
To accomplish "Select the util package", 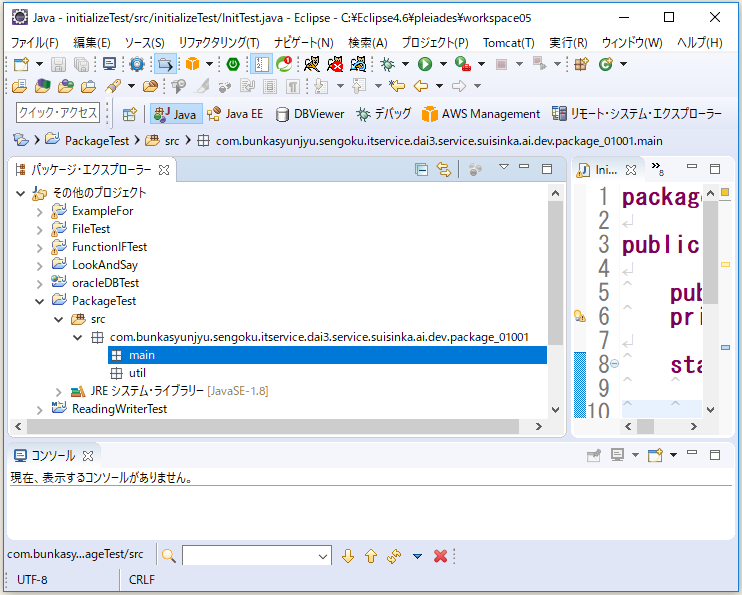I will 137,373.
